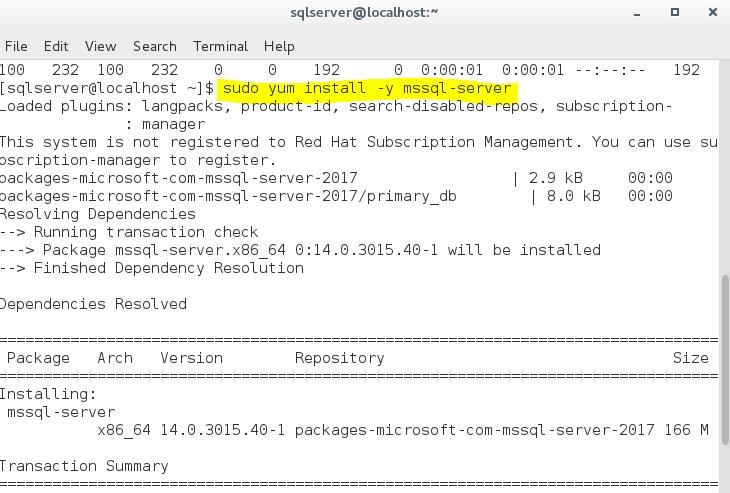Click mssql-server under Installing
Viewport: 730px width, 493px height.
tap(61, 412)
